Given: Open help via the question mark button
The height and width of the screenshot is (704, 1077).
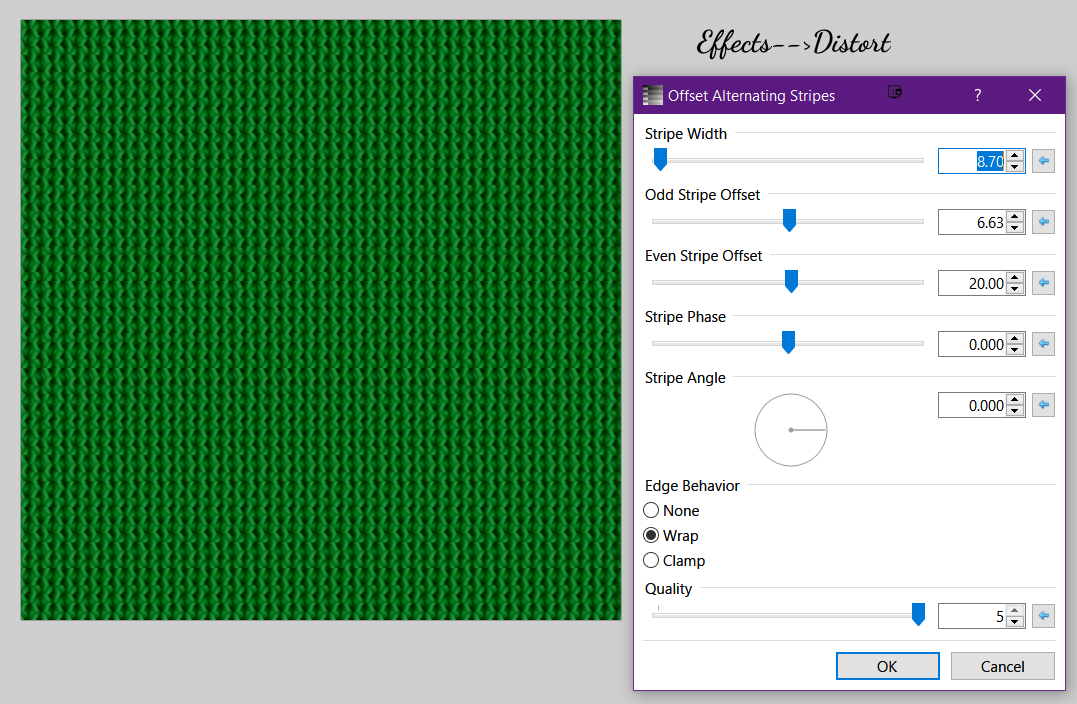Looking at the screenshot, I should click(977, 95).
